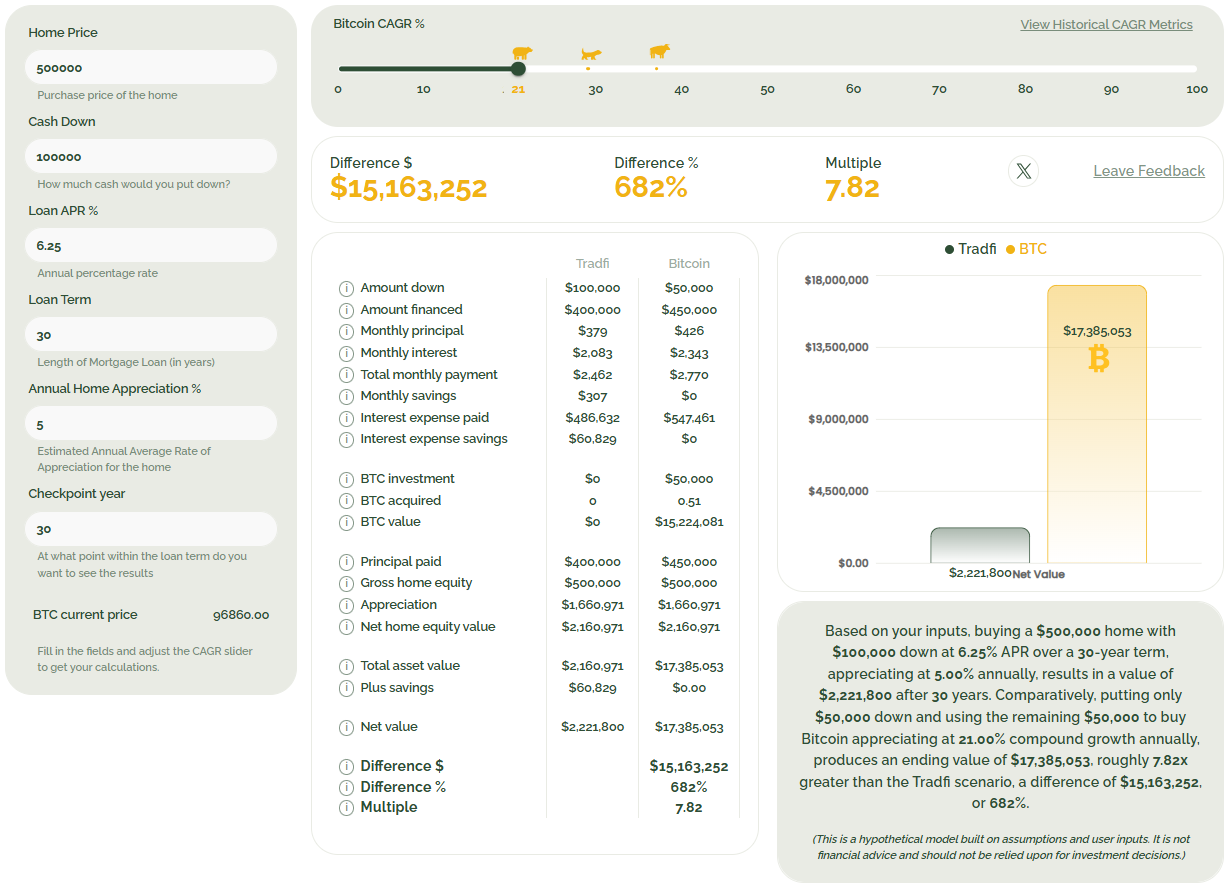1230x890 pixels.
Task: Click Bitcoin Interest expense paid $547,461
Action: (689, 418)
